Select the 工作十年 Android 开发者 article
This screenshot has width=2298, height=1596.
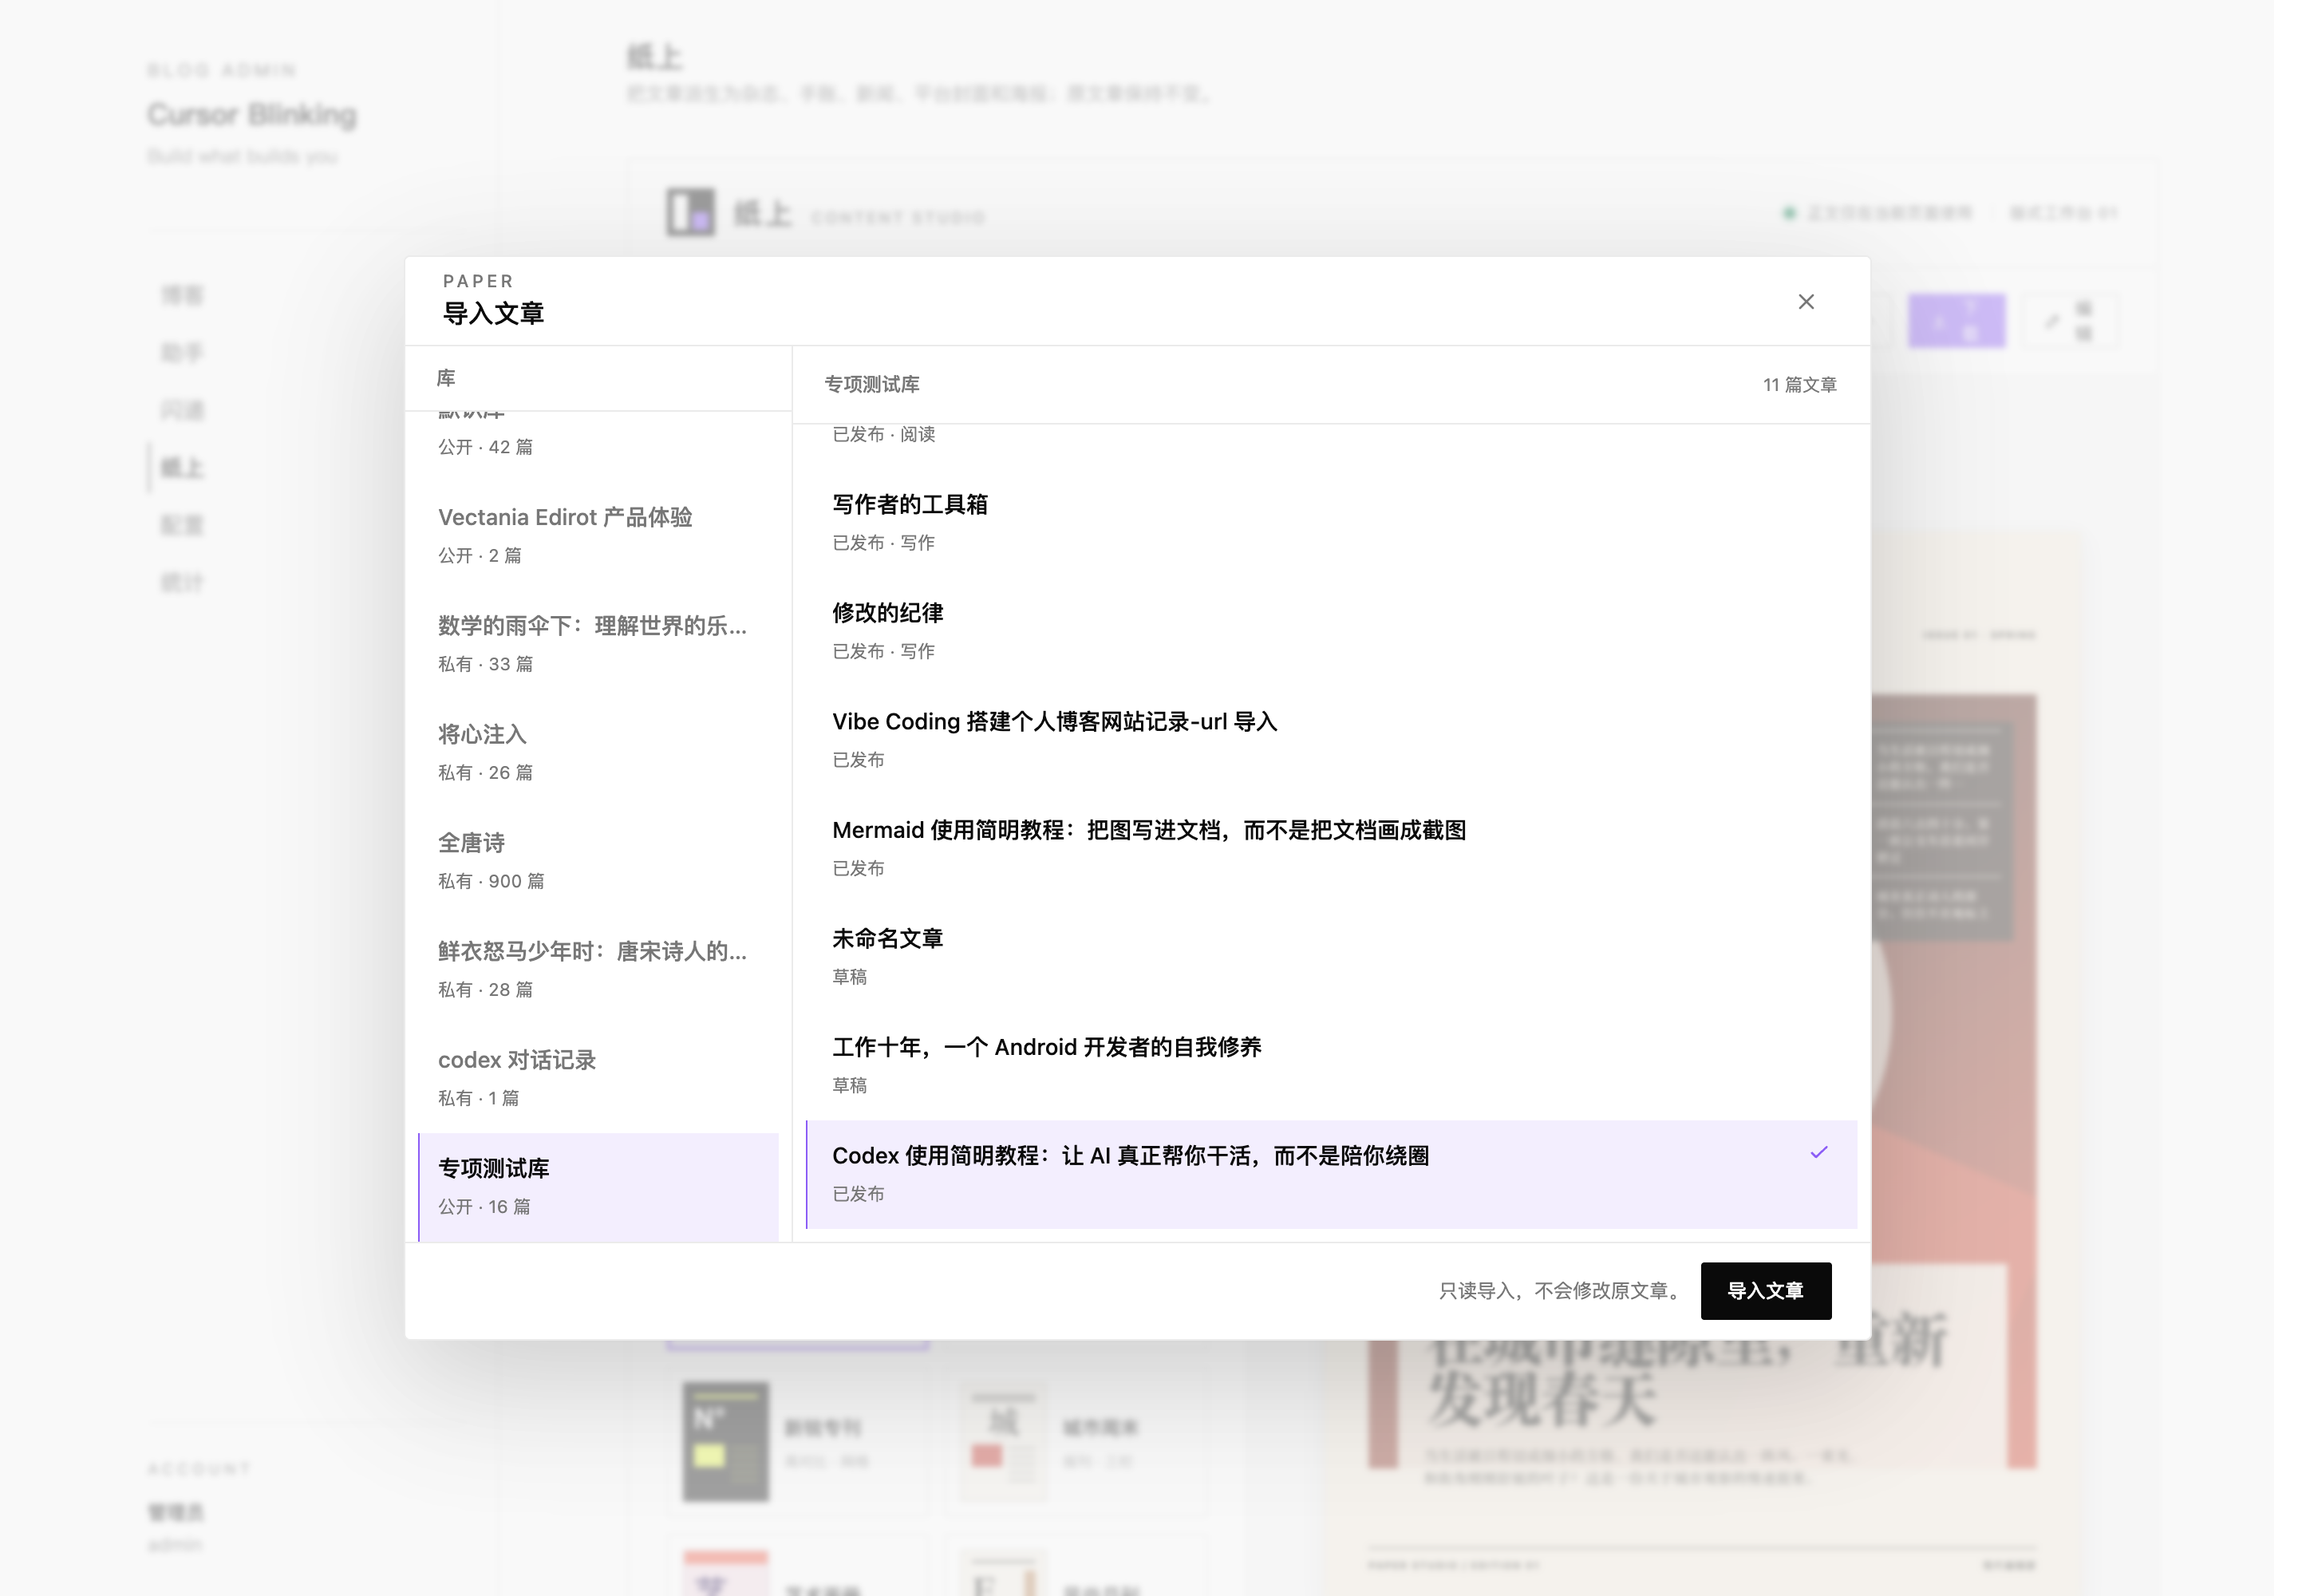[1331, 1065]
